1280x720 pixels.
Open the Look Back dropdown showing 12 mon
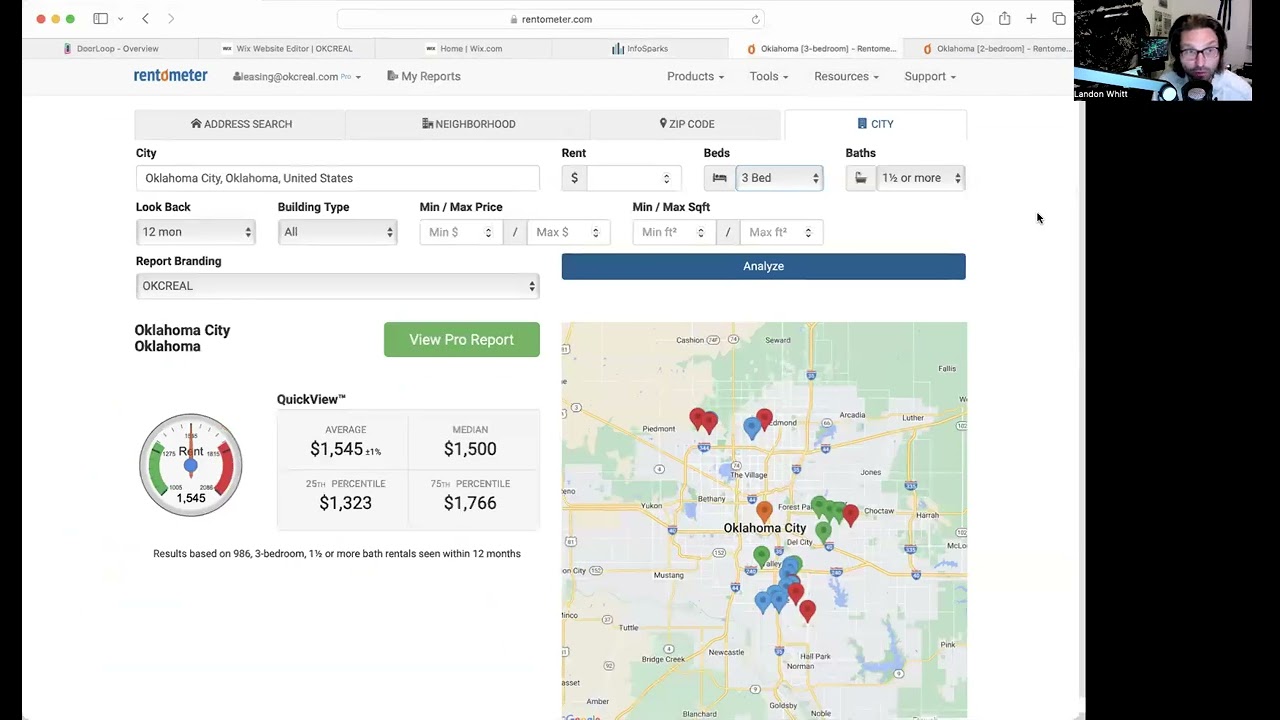(195, 232)
